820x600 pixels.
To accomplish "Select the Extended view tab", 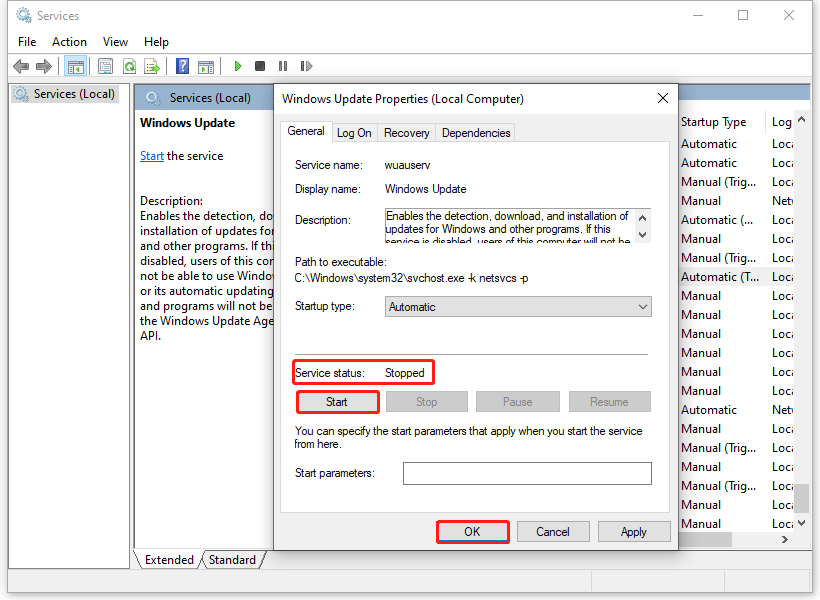I will point(169,560).
